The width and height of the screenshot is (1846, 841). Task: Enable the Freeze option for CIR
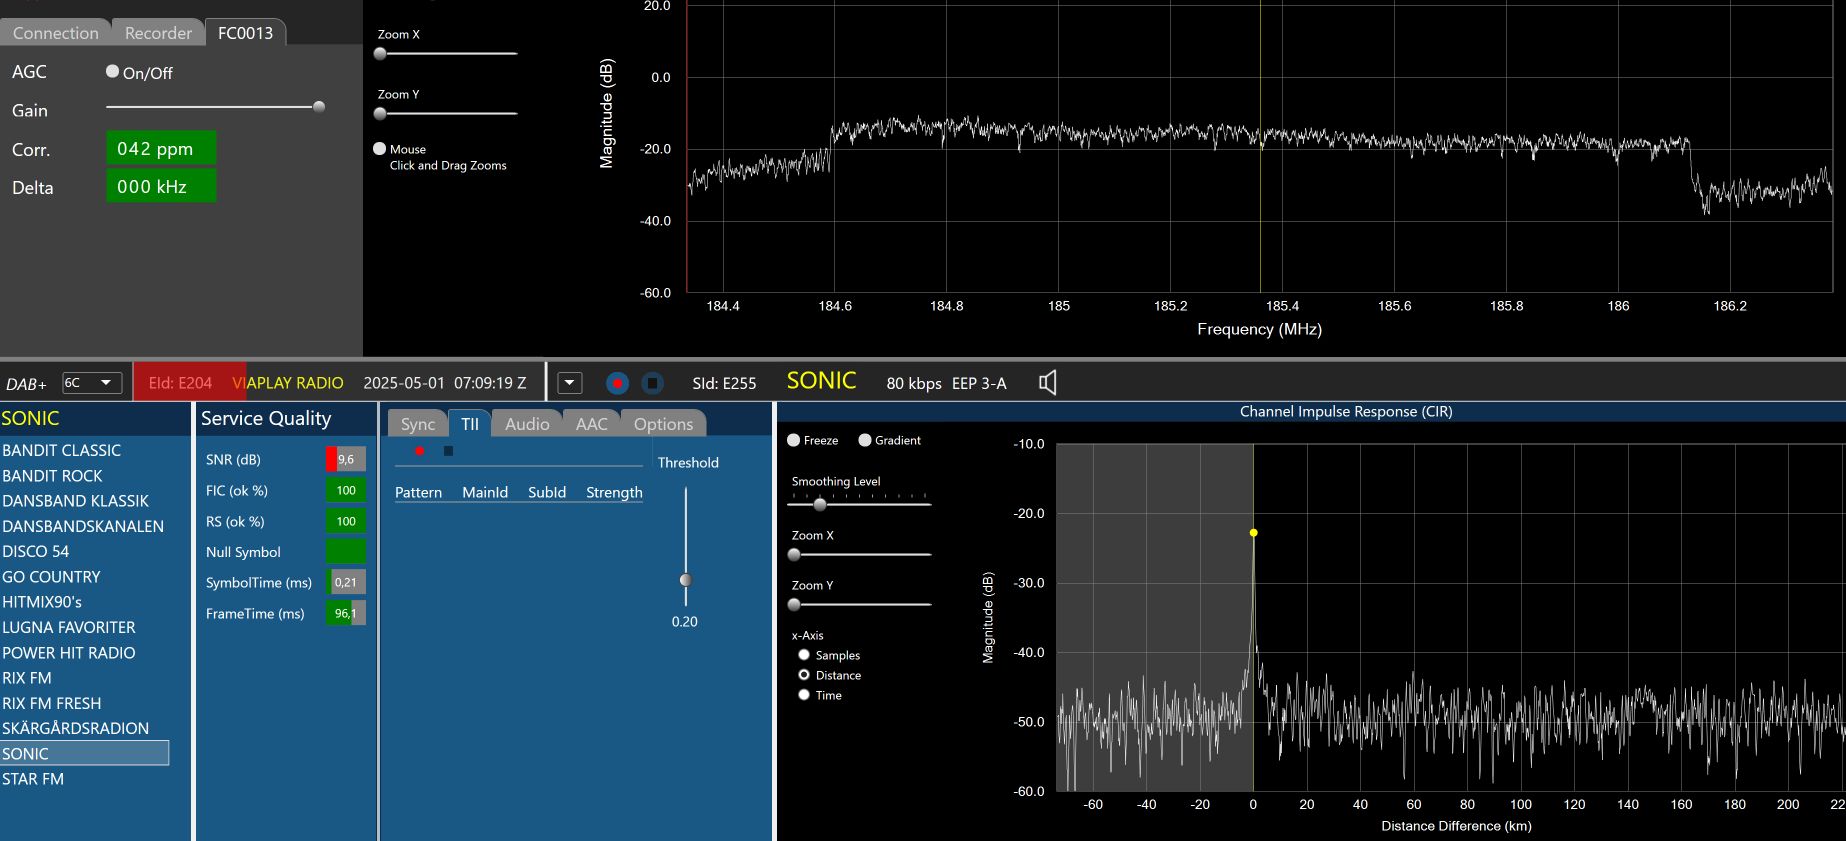coord(794,440)
